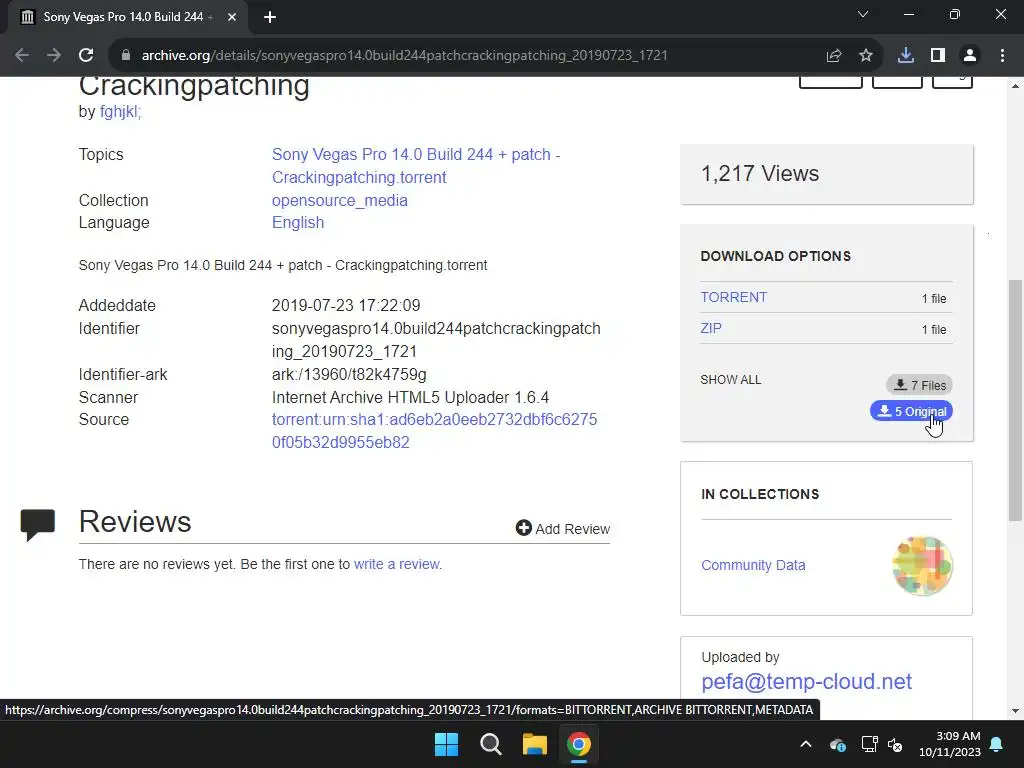Click the ZIP download option

pos(711,328)
